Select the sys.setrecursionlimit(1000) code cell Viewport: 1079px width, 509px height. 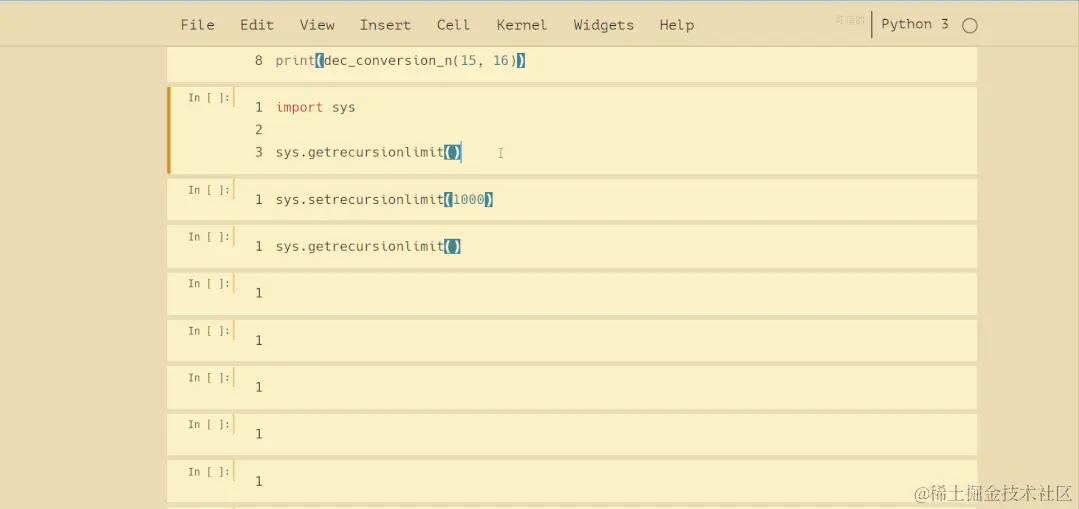coord(606,199)
